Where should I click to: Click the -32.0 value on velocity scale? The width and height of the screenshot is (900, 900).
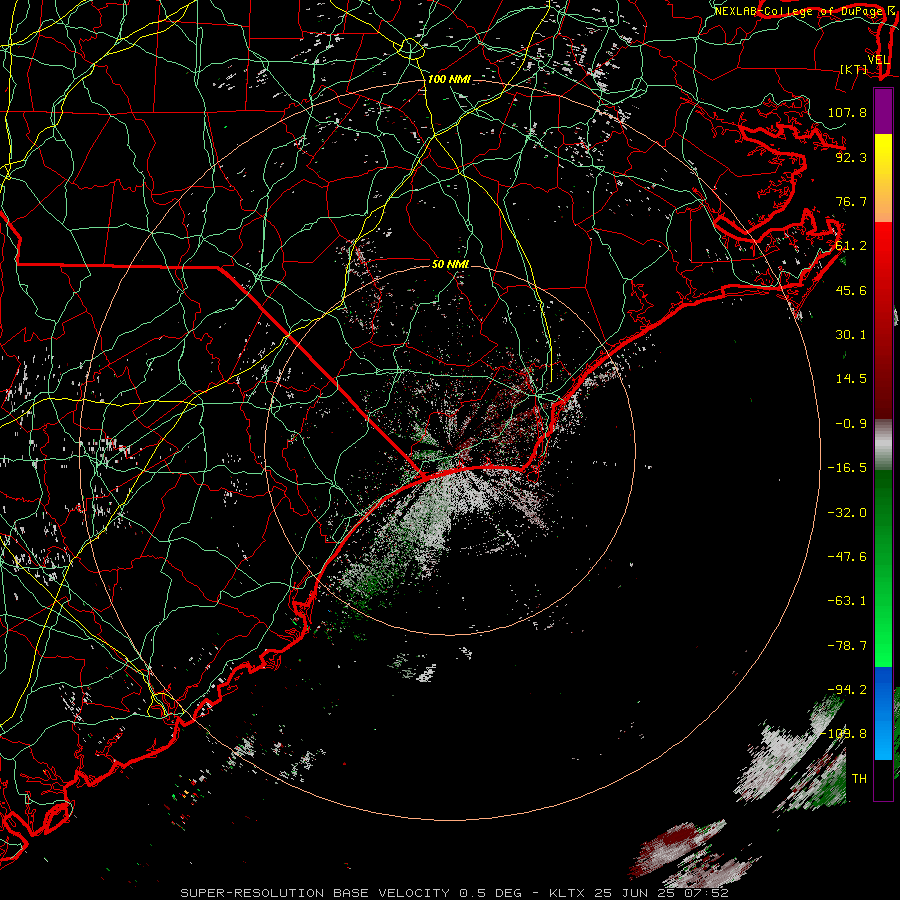coord(847,513)
